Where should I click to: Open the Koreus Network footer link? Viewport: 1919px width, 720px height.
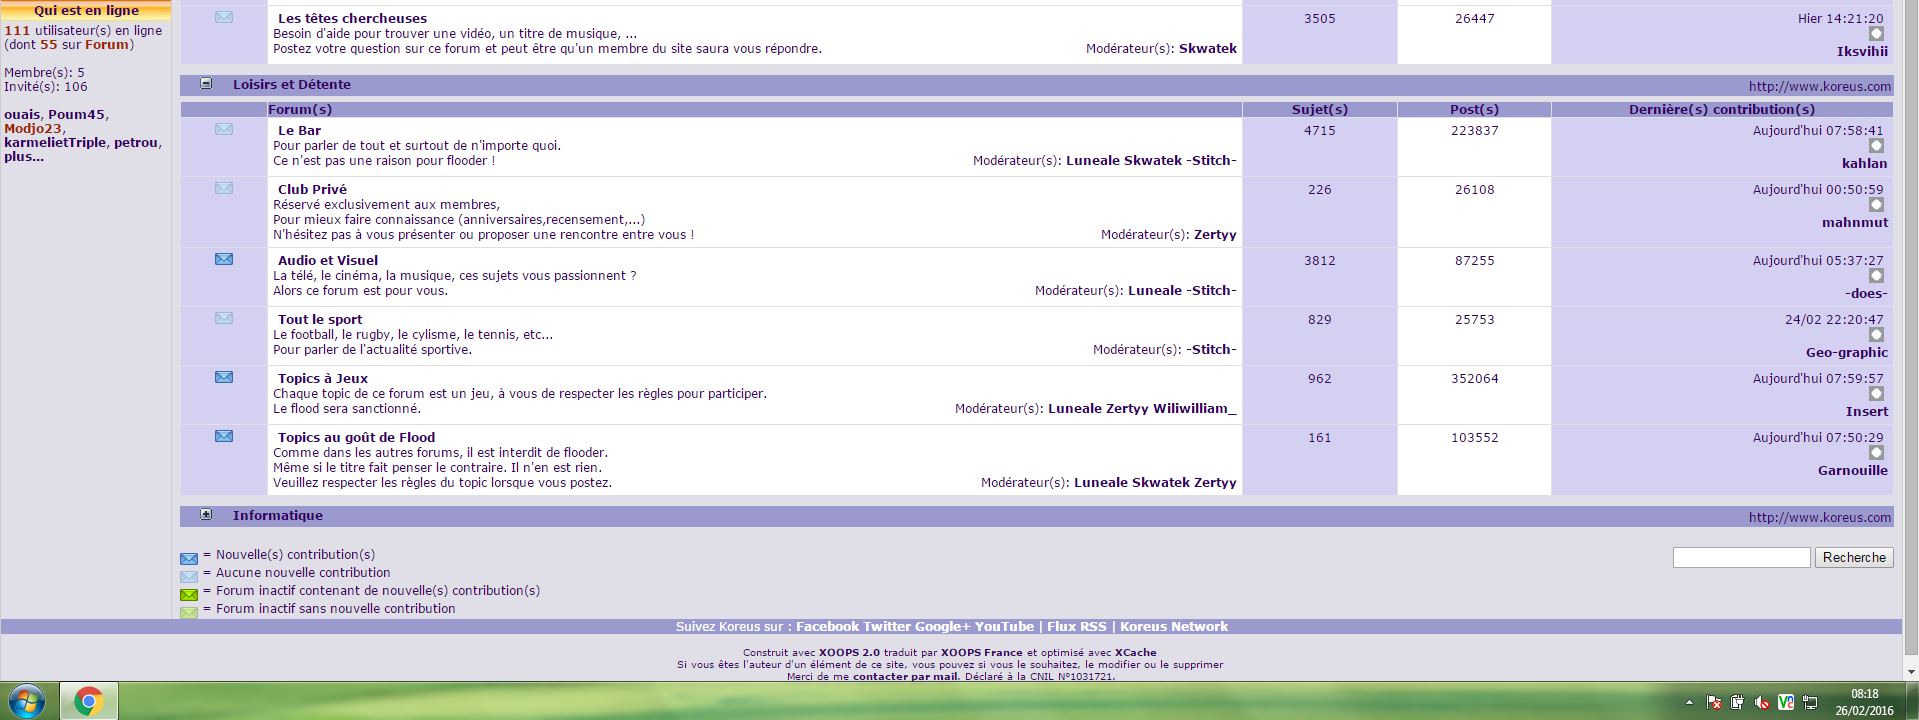tap(1173, 627)
